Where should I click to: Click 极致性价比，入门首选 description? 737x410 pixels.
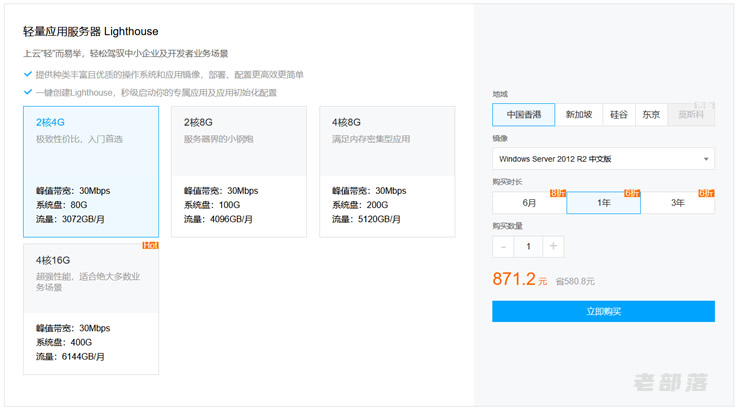(x=79, y=139)
